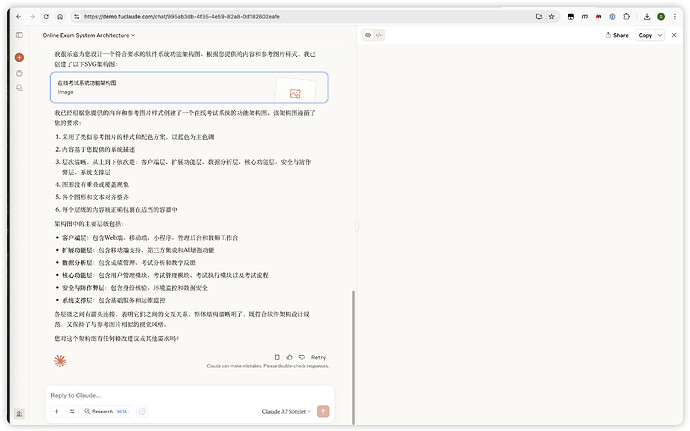690x431 pixels.
Task: Expand the Copy options arrow
Action: (x=660, y=35)
